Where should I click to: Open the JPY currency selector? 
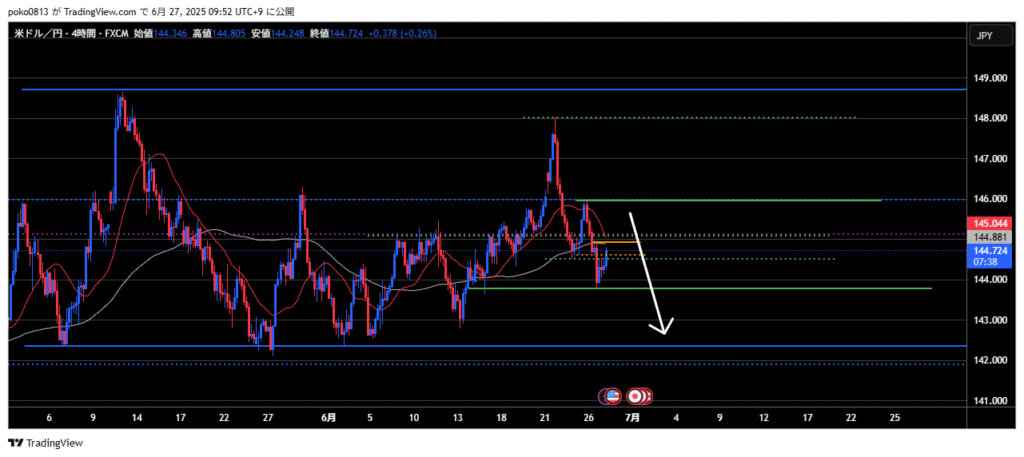pos(983,36)
